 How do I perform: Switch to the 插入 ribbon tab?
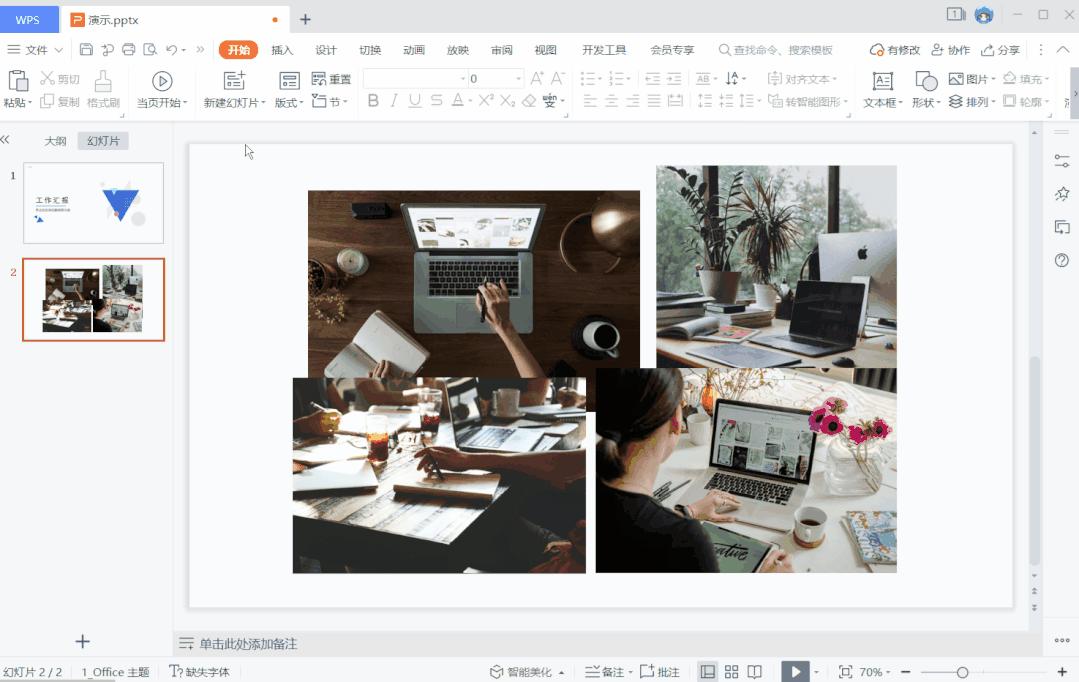[x=284, y=47]
